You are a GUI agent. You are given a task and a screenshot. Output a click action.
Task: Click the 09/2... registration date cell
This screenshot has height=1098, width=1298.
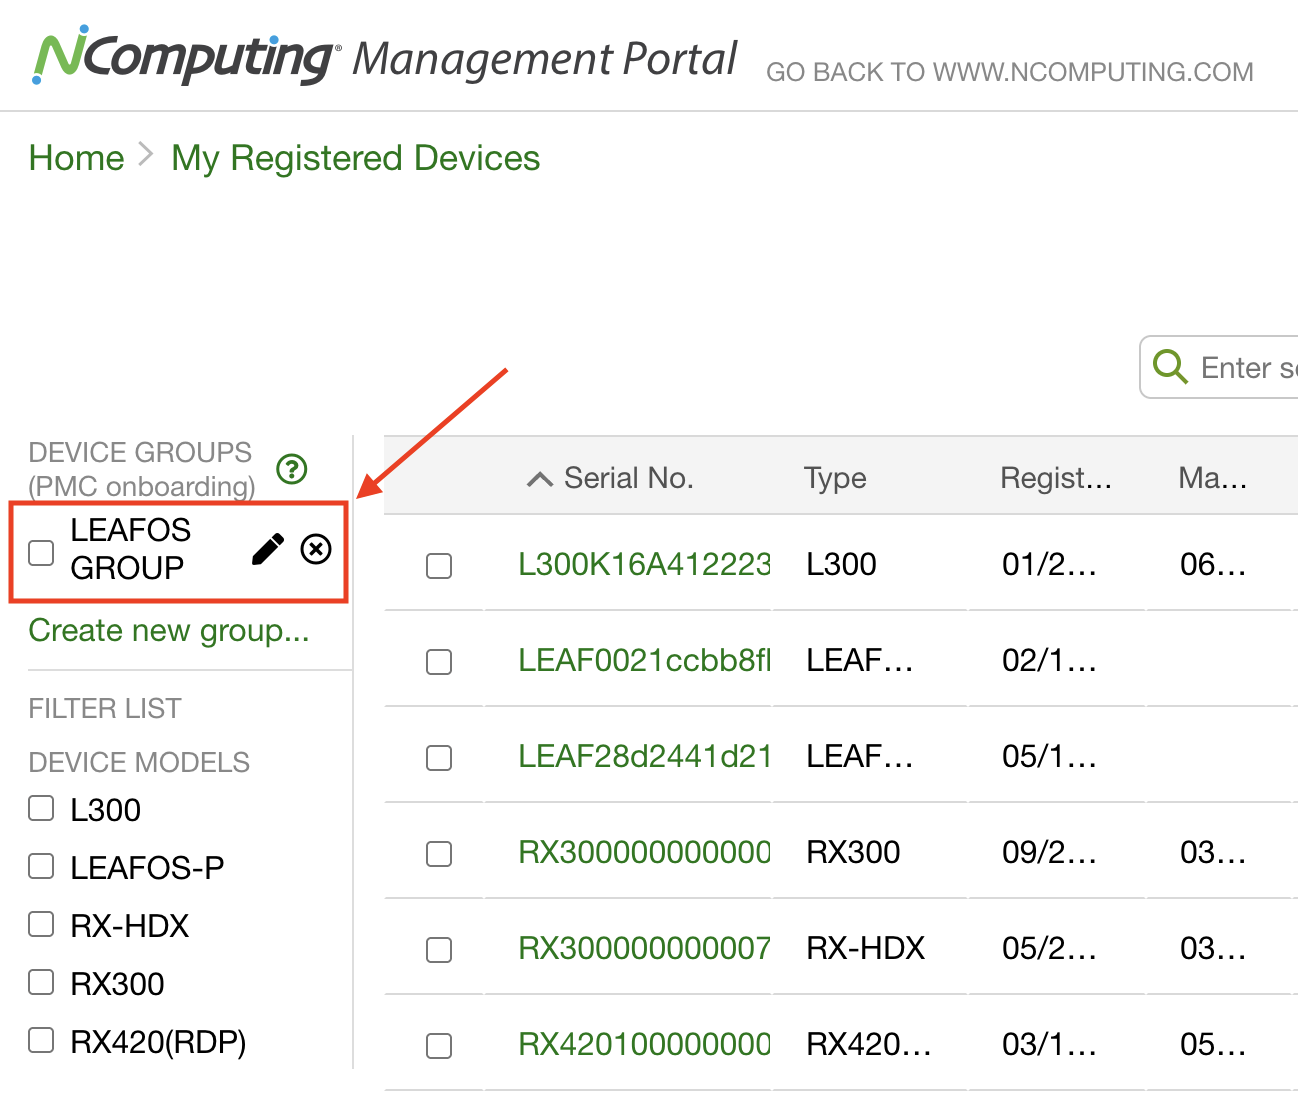(x=1049, y=852)
